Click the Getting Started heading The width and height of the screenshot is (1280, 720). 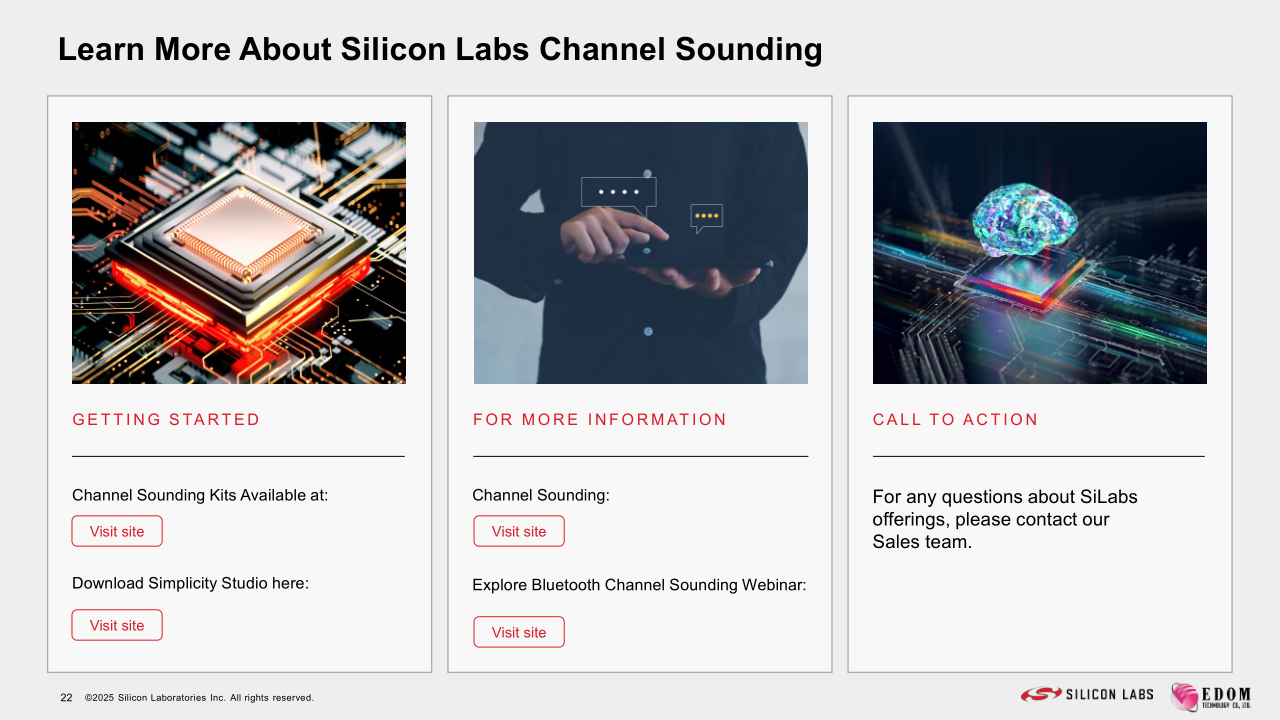click(166, 420)
